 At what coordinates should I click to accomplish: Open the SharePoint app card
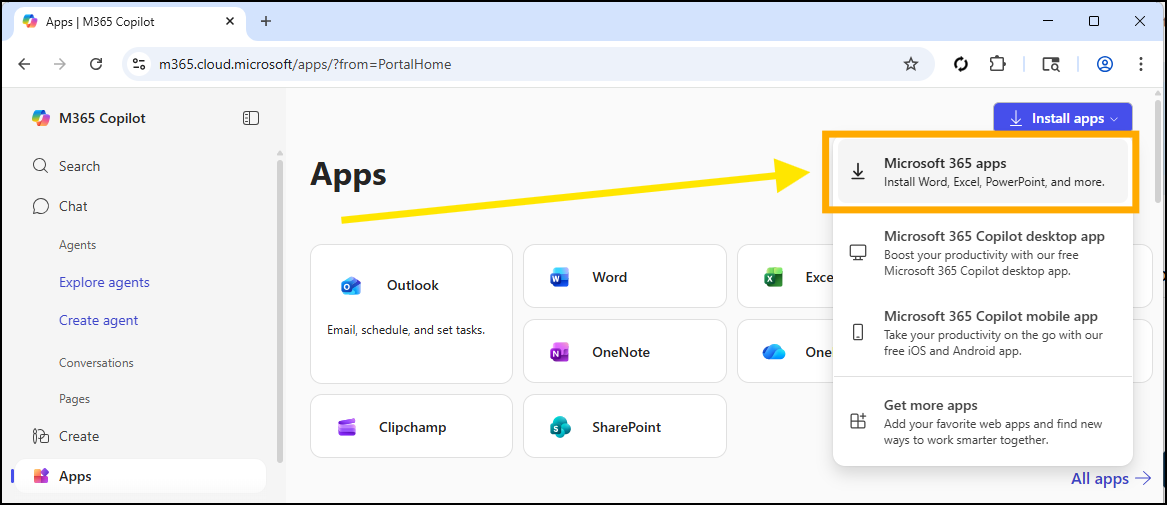(624, 426)
